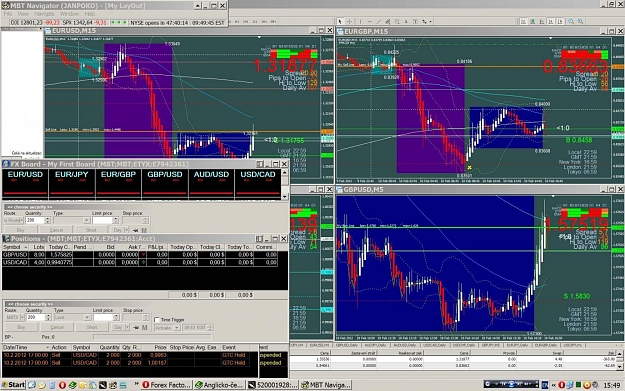
Task: Sort Positions by the Symbol column header
Action: tap(14, 247)
